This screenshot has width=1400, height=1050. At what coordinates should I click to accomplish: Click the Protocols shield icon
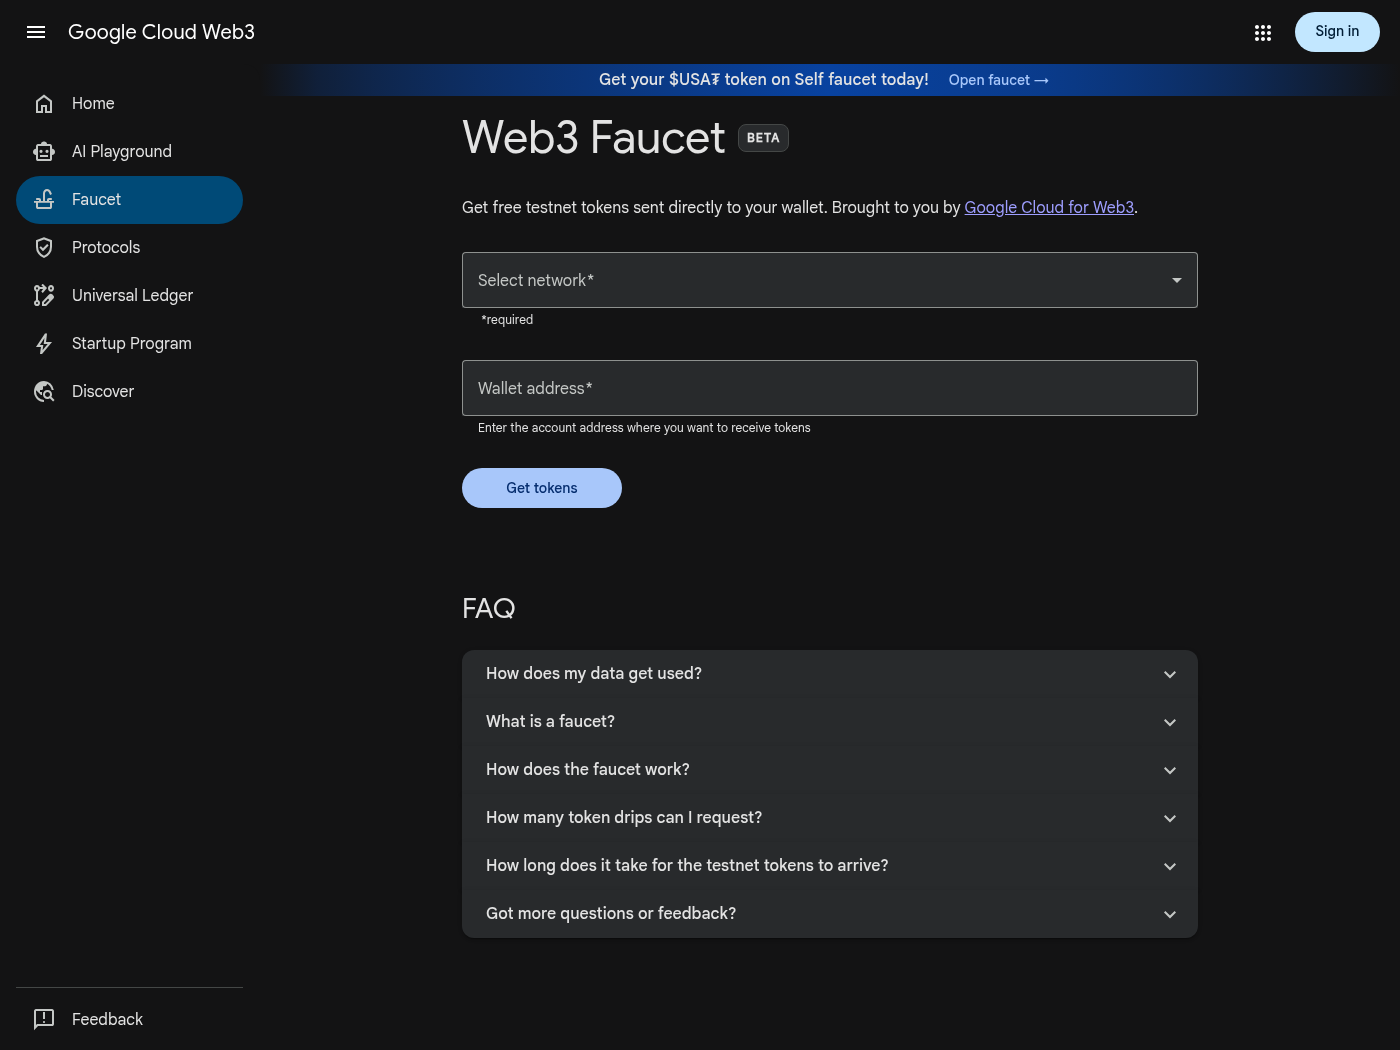(x=44, y=248)
